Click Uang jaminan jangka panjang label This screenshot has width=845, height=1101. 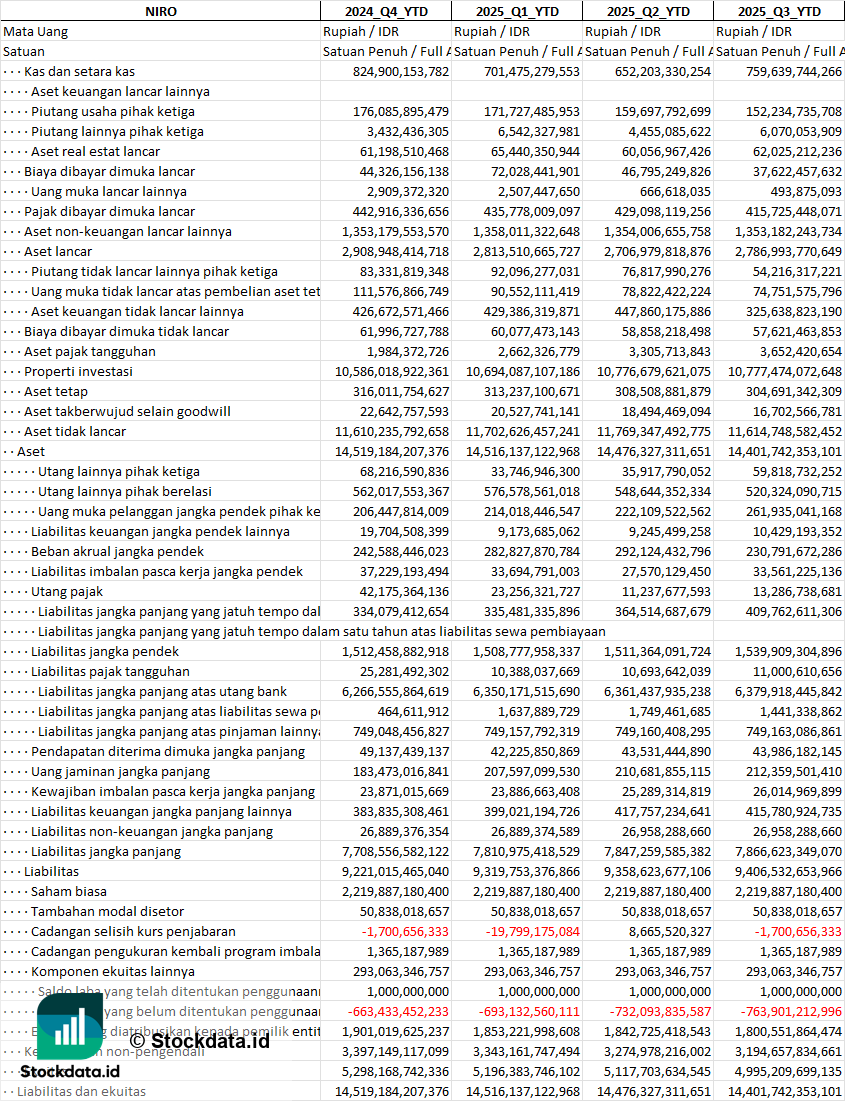click(x=120, y=772)
